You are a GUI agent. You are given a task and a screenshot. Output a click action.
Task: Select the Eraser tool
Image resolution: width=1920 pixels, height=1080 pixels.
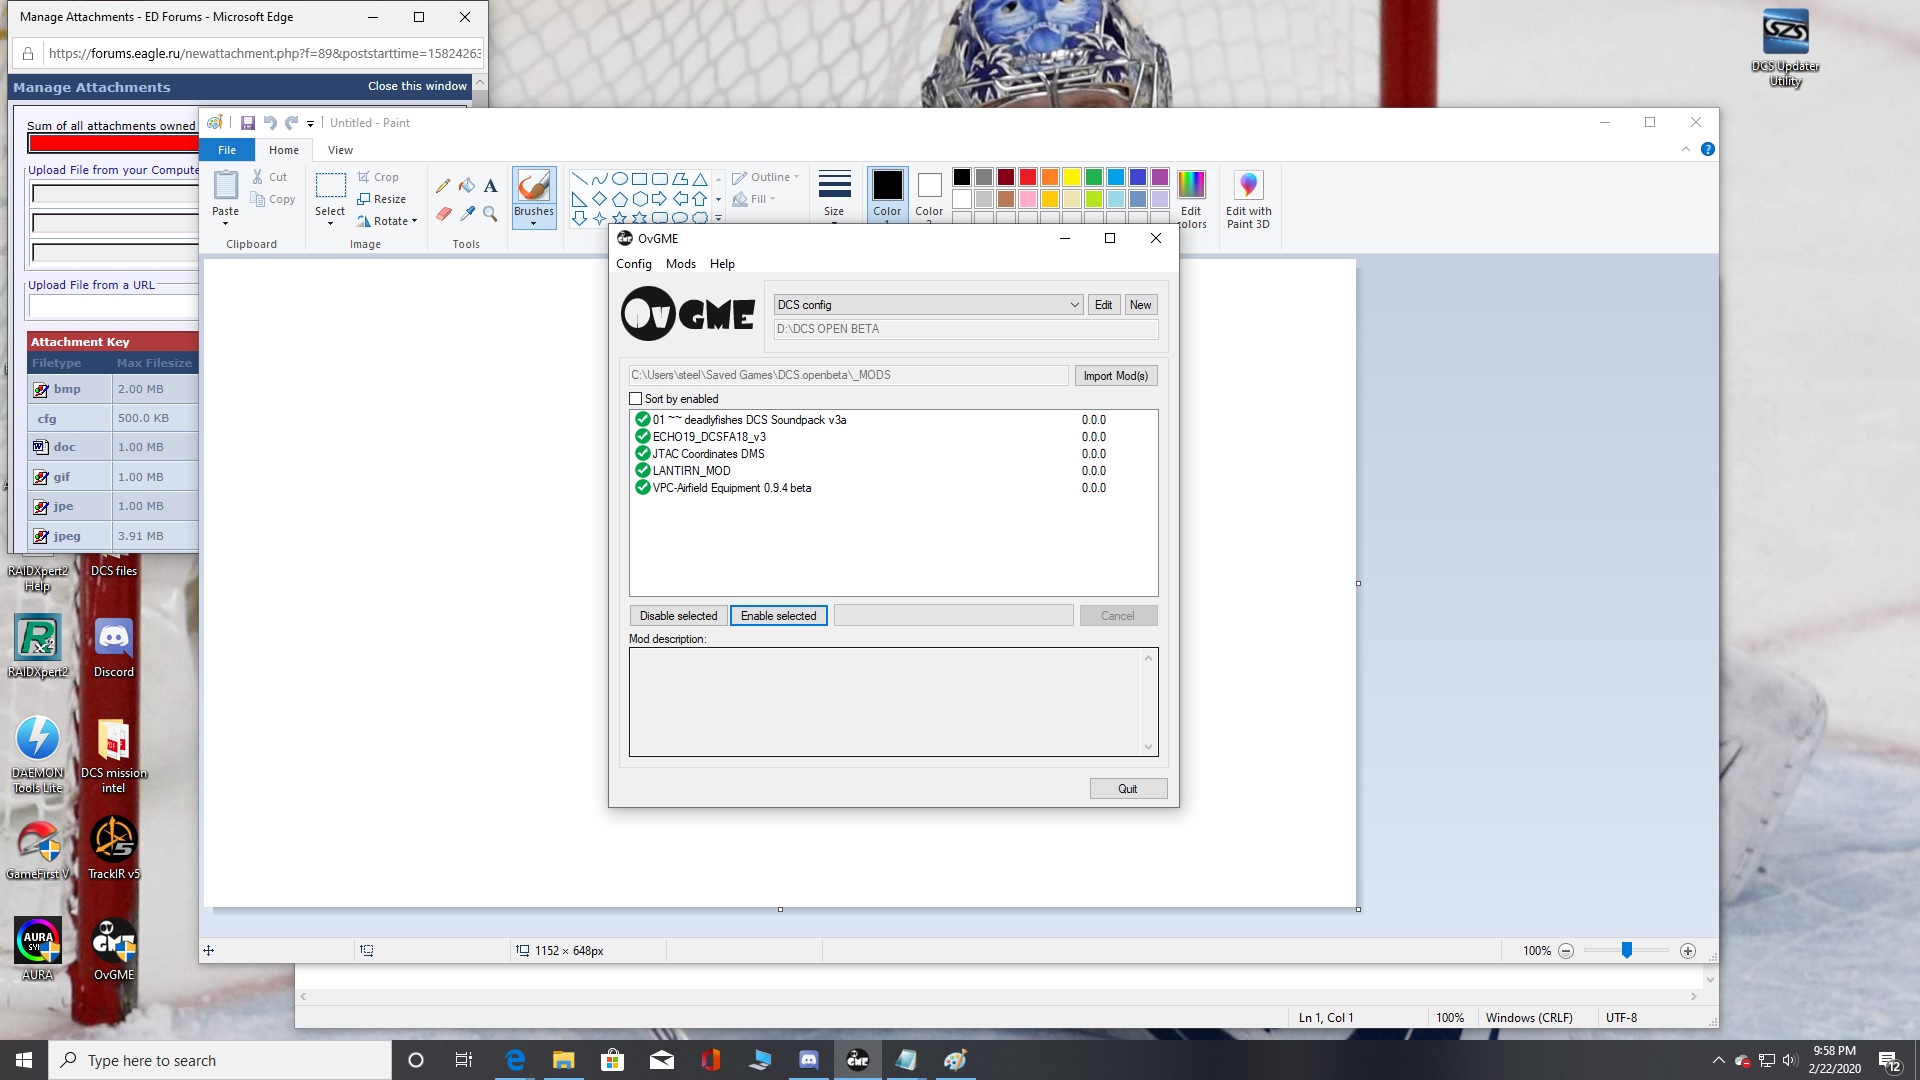pos(443,213)
